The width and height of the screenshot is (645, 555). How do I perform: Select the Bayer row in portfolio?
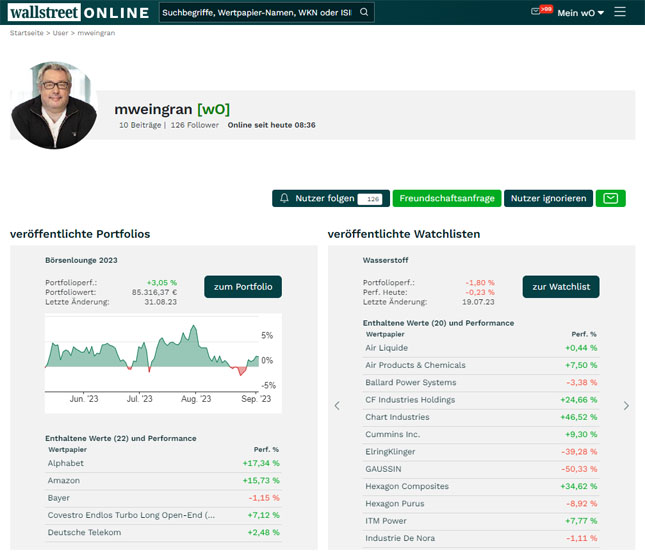pyautogui.click(x=163, y=498)
